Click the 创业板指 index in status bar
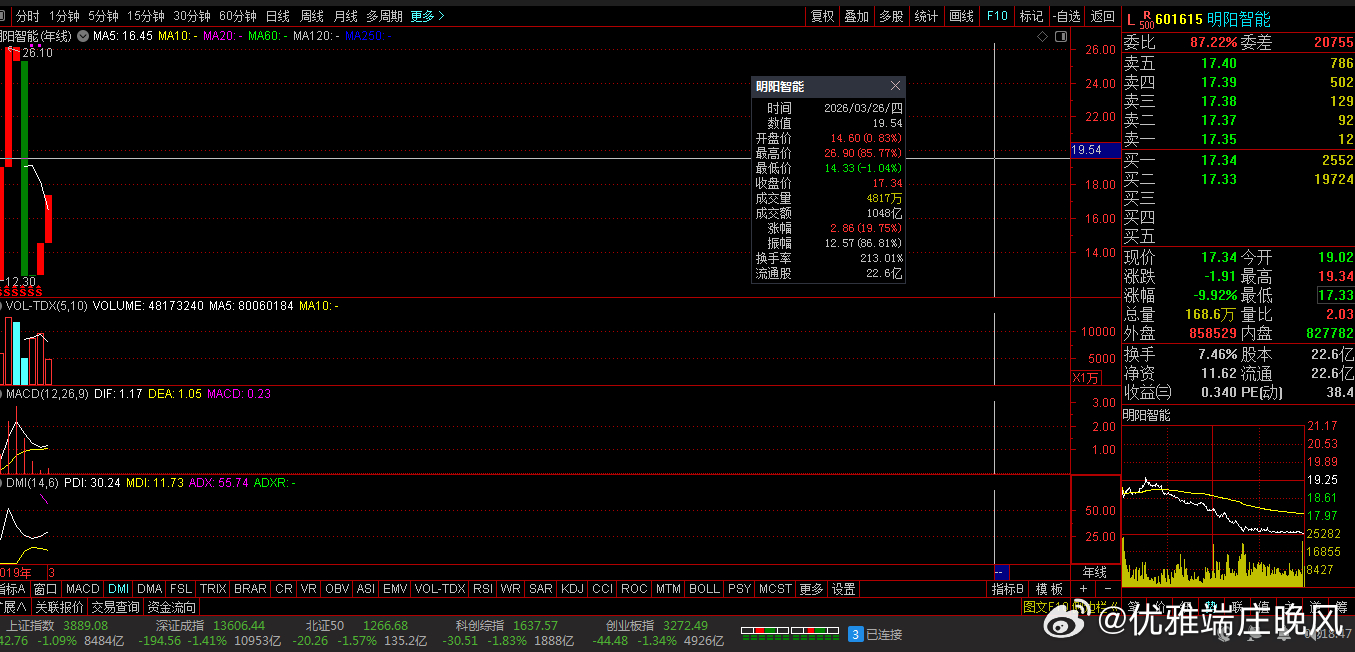 coord(629,626)
